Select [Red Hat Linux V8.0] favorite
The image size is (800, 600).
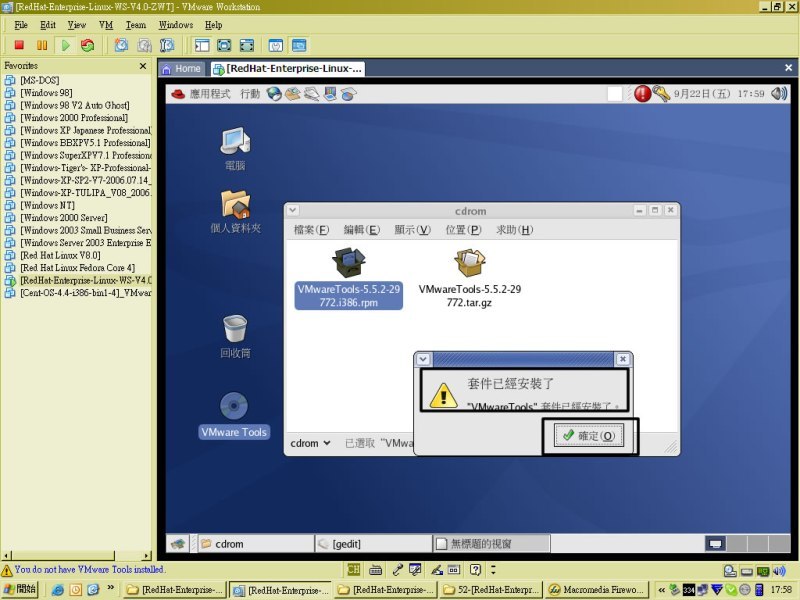(60, 255)
